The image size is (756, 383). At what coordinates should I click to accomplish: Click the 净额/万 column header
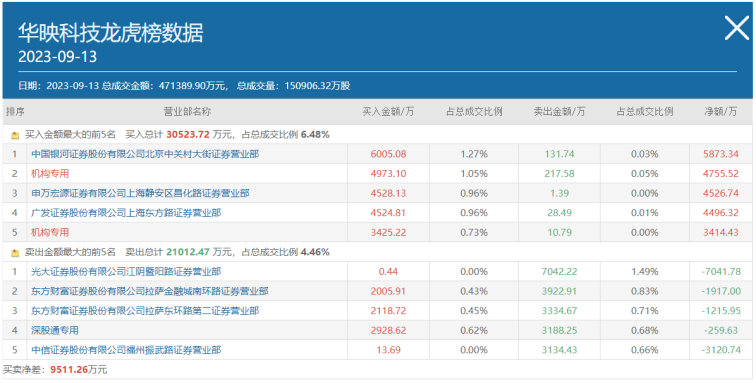pos(721,112)
